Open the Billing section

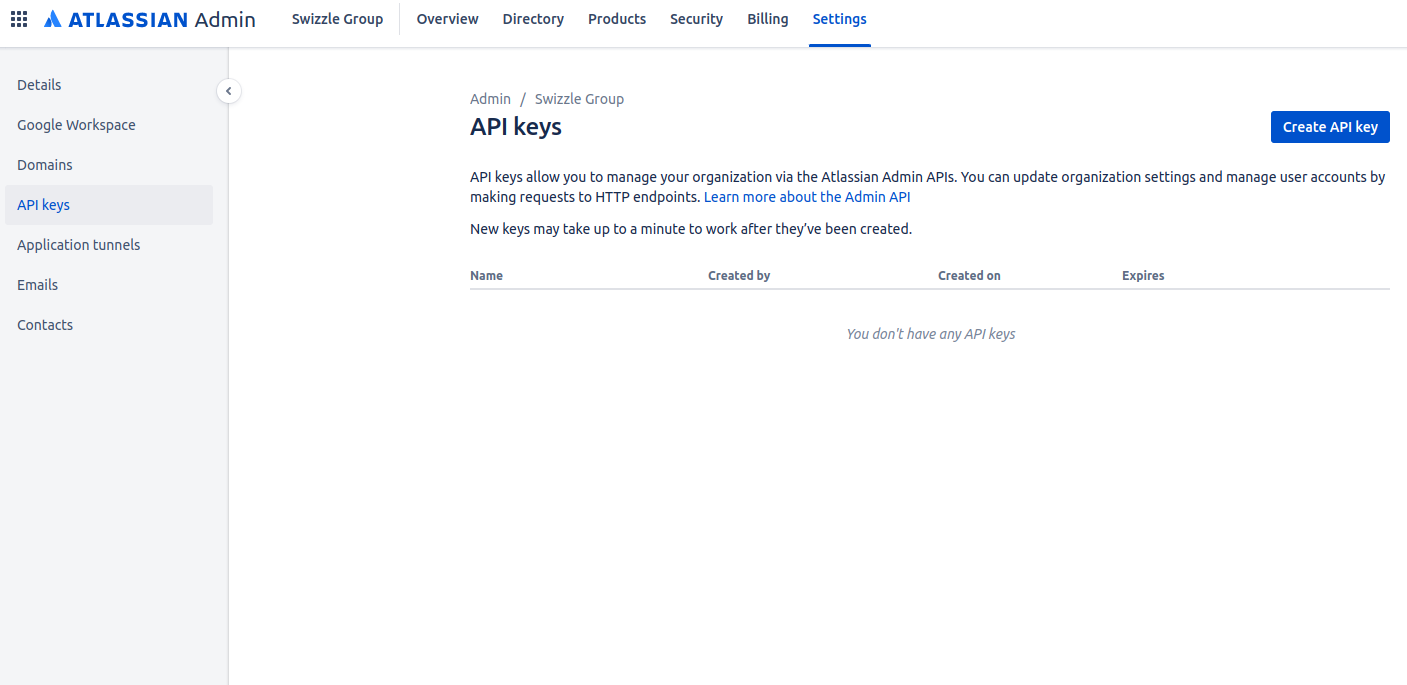pyautogui.click(x=767, y=18)
